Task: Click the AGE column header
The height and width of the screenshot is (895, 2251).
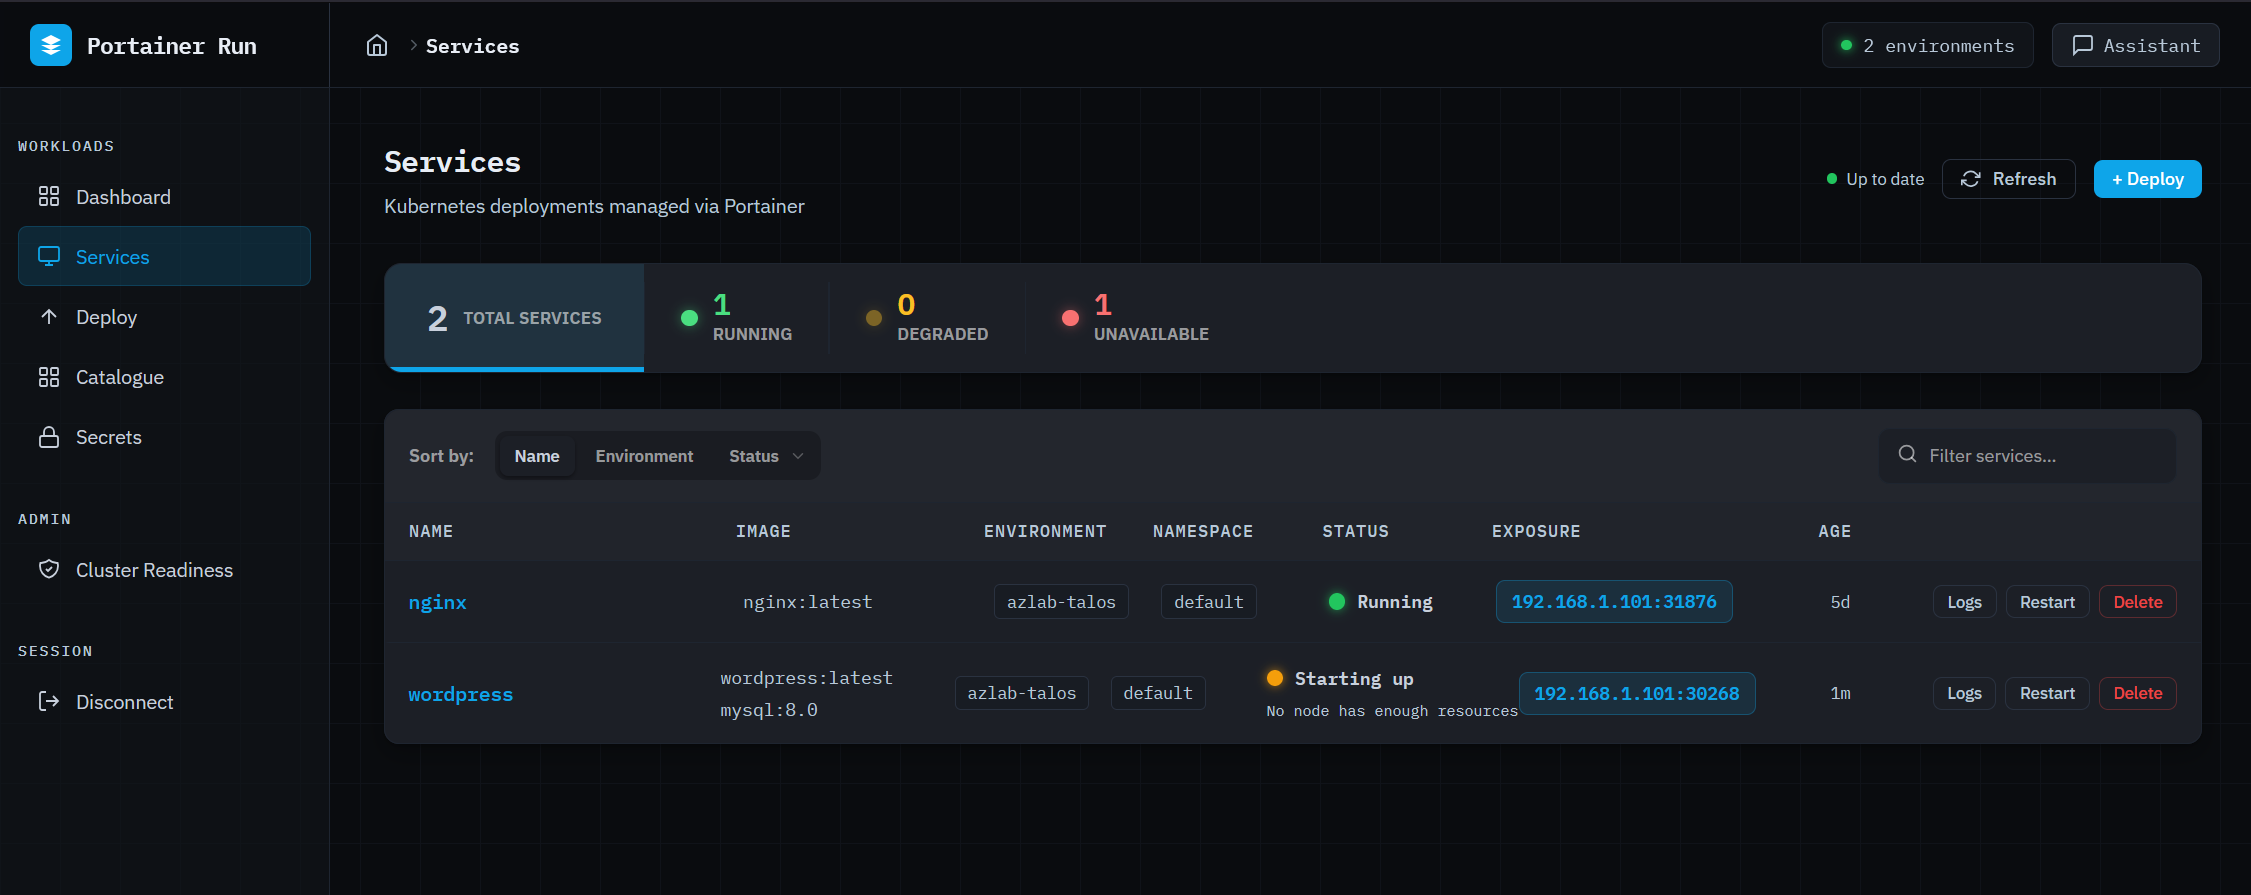Action: coord(1834,531)
